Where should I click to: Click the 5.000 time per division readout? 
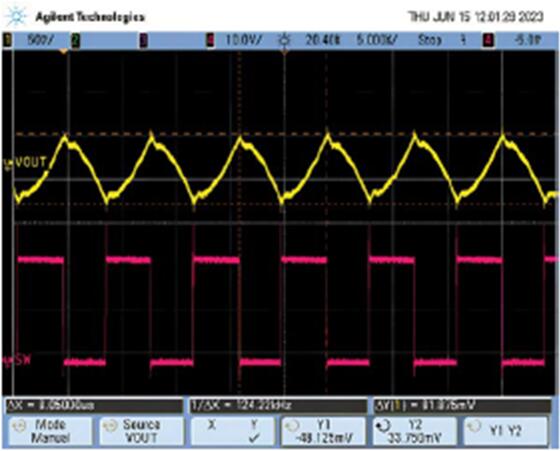click(377, 40)
